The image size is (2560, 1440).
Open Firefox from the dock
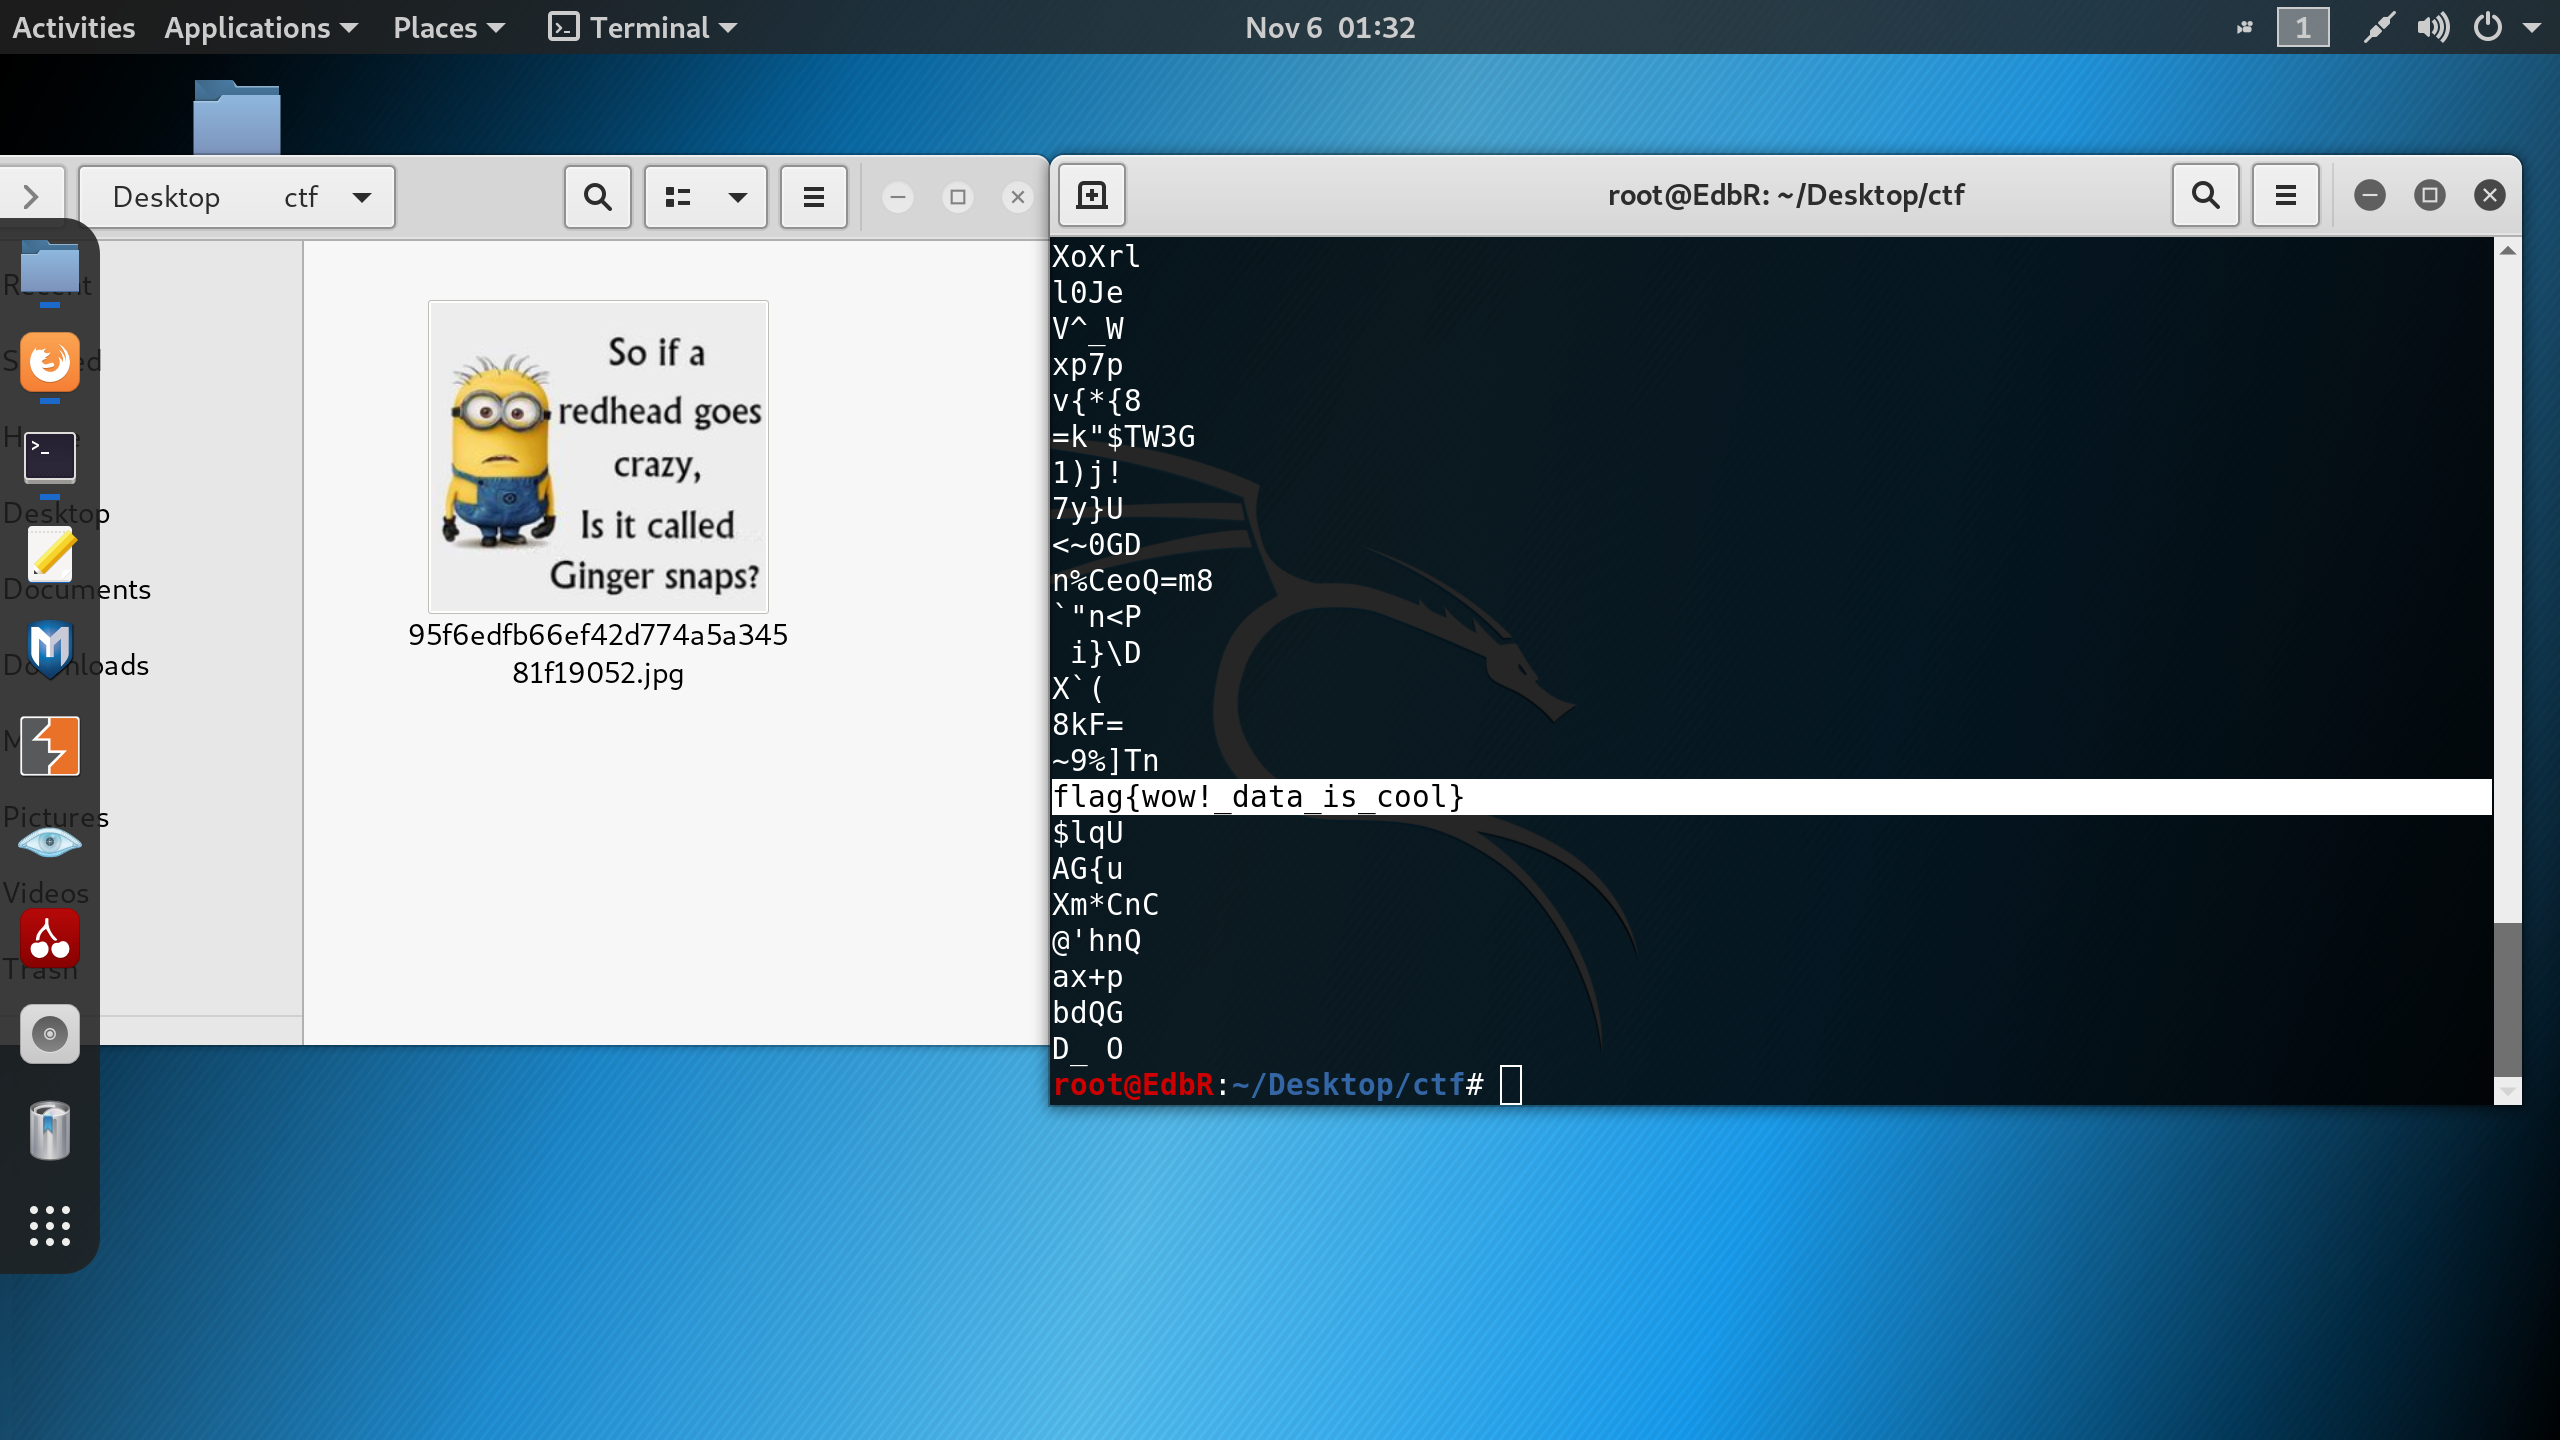[50, 361]
